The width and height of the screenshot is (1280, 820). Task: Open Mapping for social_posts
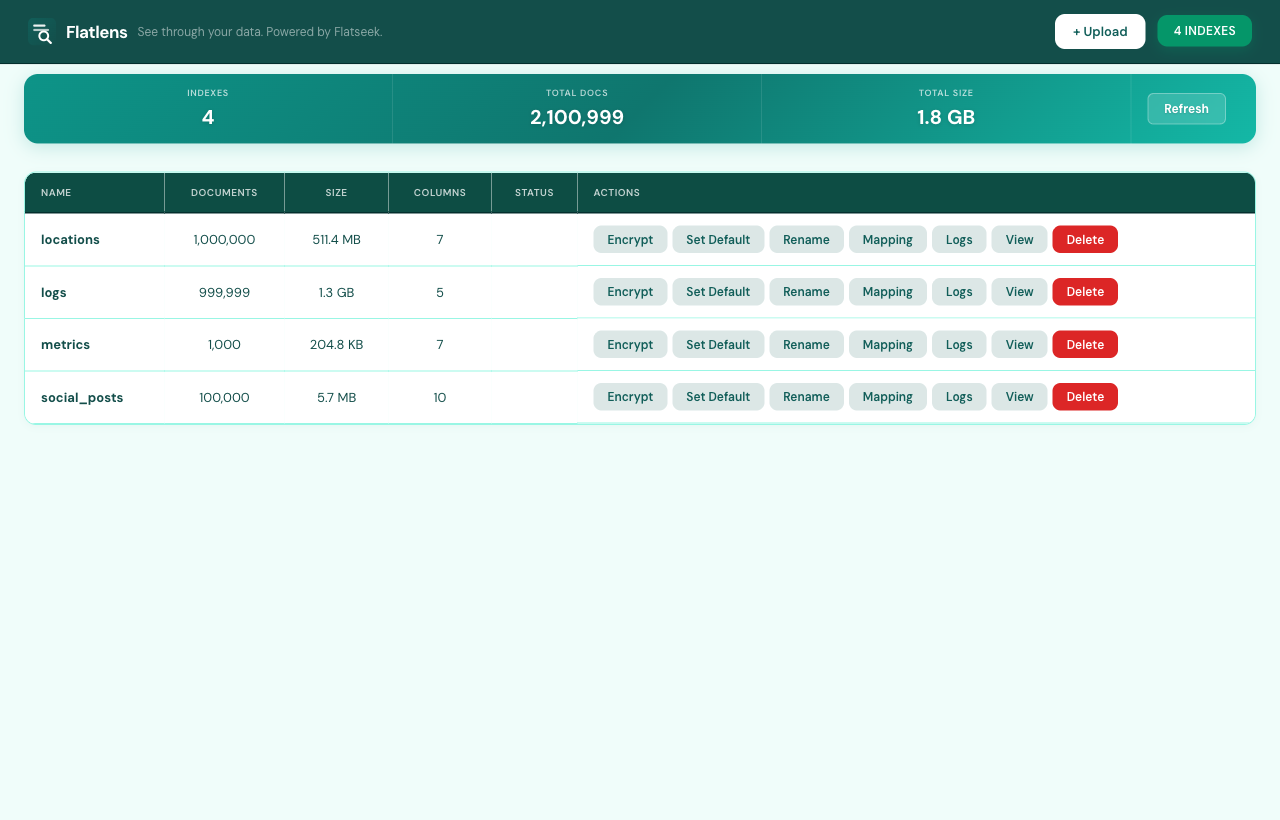(887, 397)
